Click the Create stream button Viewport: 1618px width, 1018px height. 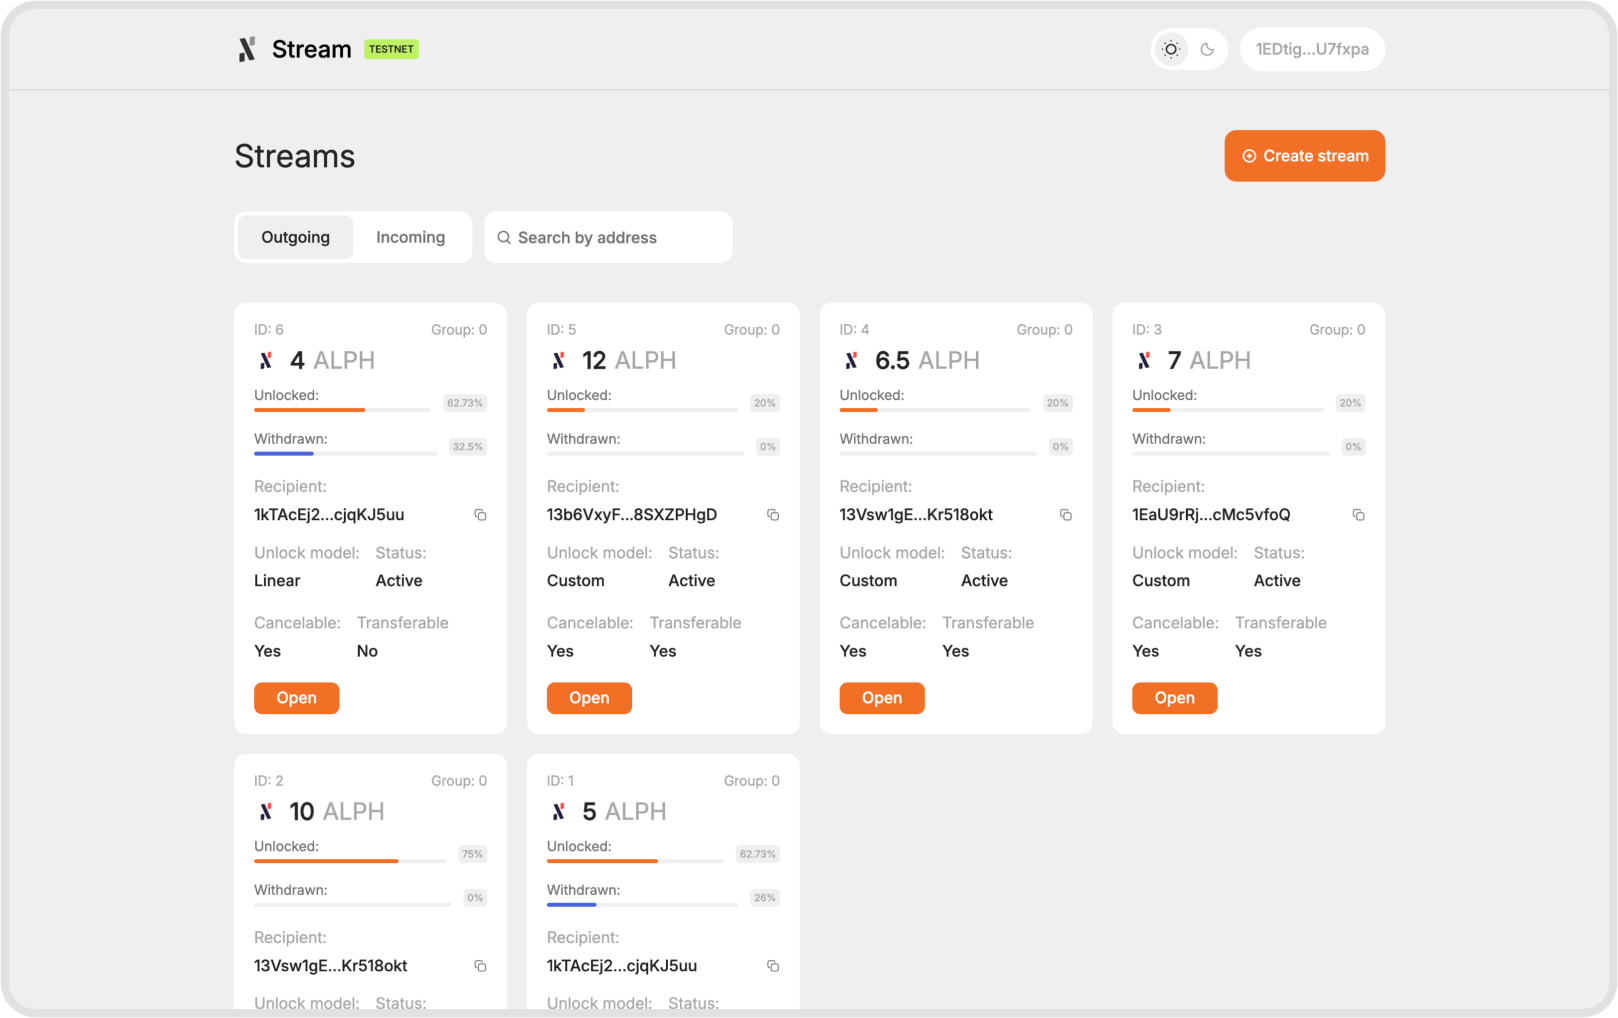1304,156
